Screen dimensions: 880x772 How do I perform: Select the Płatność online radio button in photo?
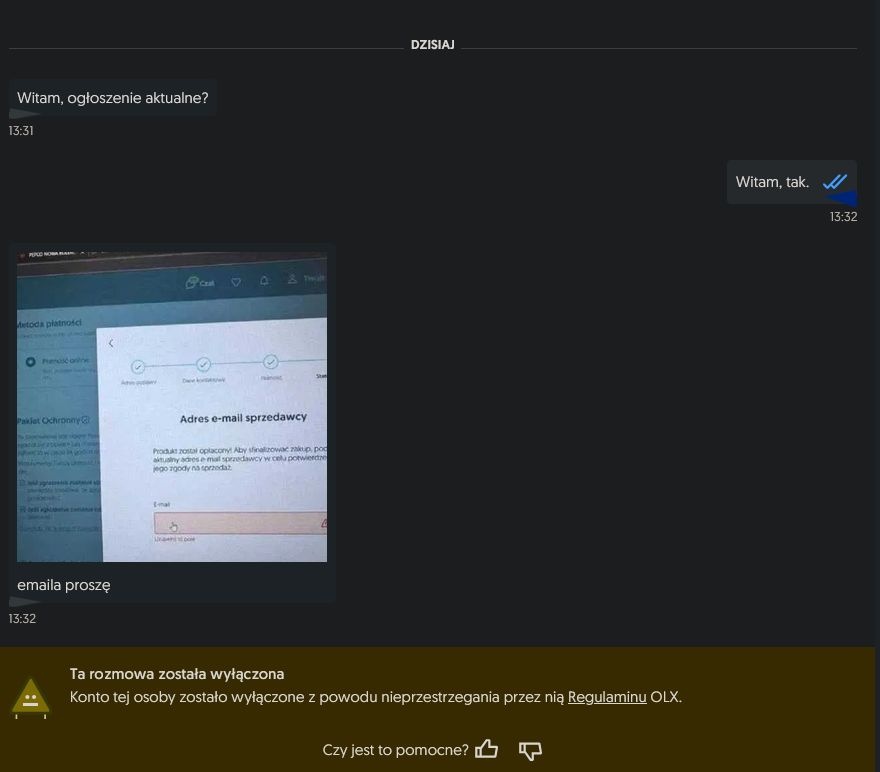pyautogui.click(x=31, y=361)
